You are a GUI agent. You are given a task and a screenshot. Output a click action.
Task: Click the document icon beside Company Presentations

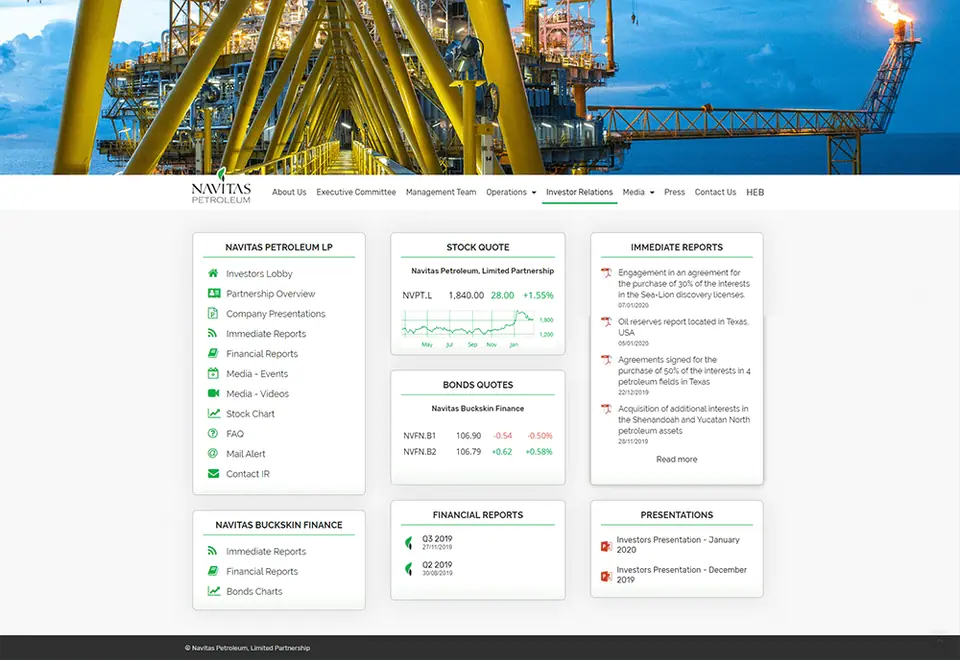click(212, 313)
